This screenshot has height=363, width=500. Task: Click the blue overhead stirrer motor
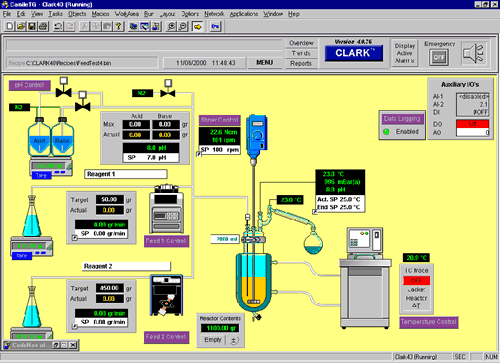coord(257,136)
